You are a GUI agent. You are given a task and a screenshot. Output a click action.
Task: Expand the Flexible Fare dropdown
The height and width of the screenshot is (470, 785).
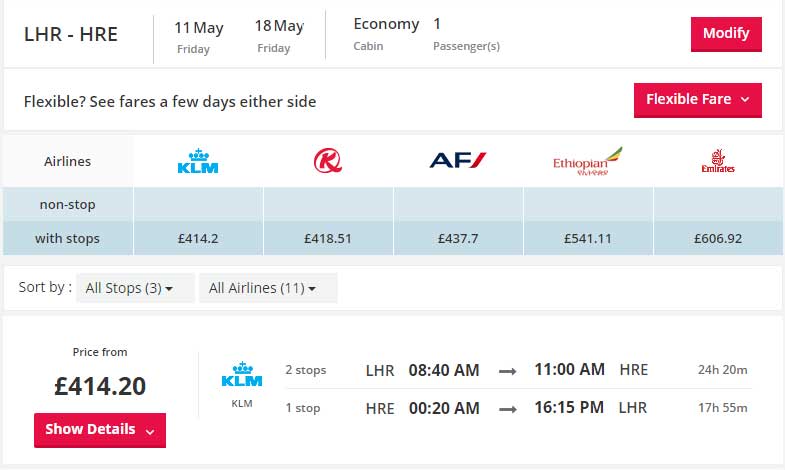(x=697, y=100)
